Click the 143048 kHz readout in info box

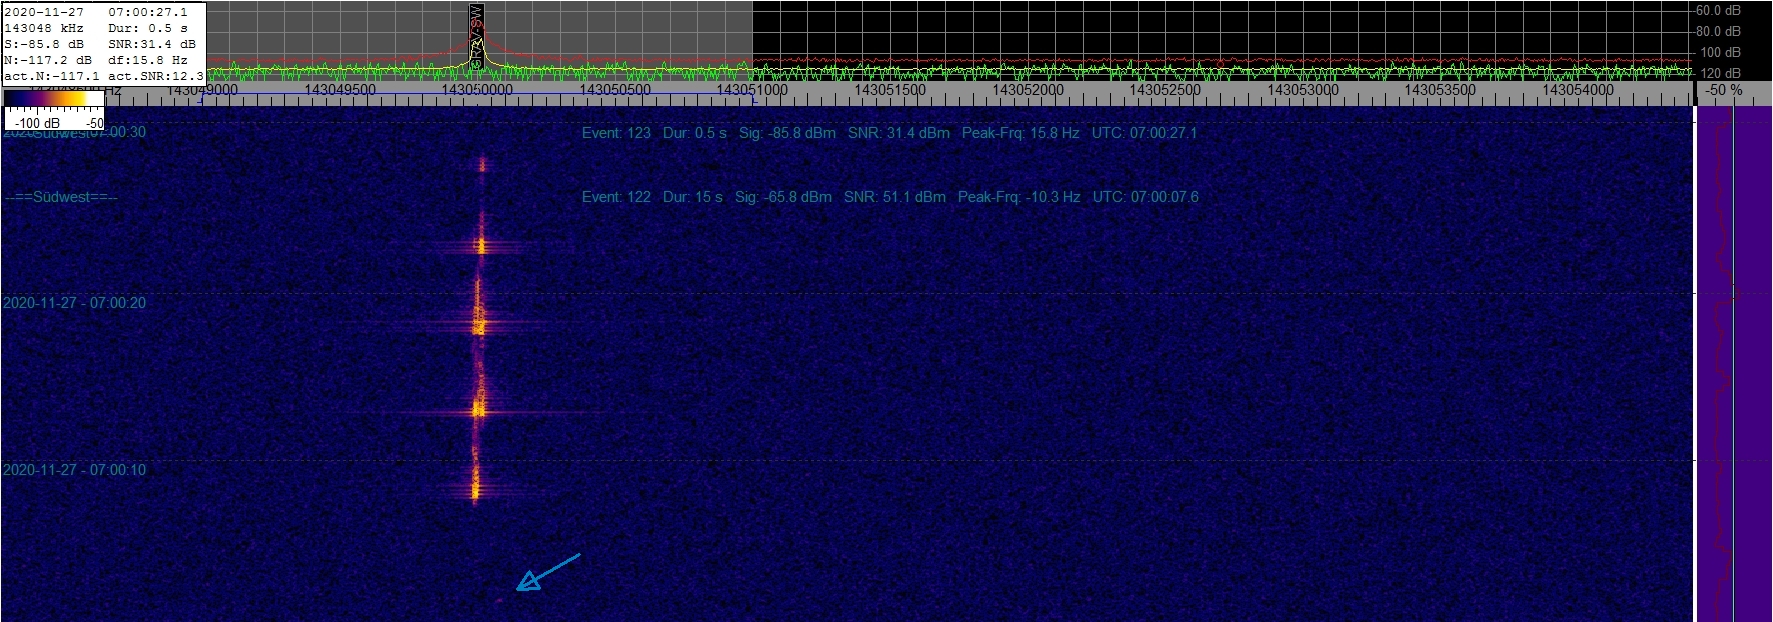[42, 28]
